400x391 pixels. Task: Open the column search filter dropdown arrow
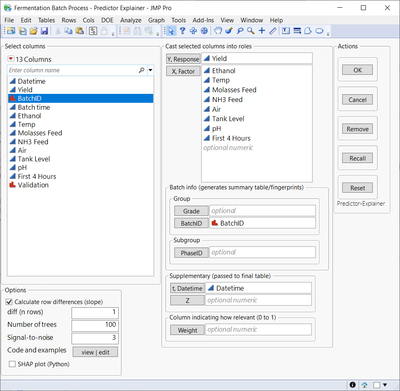click(x=150, y=70)
